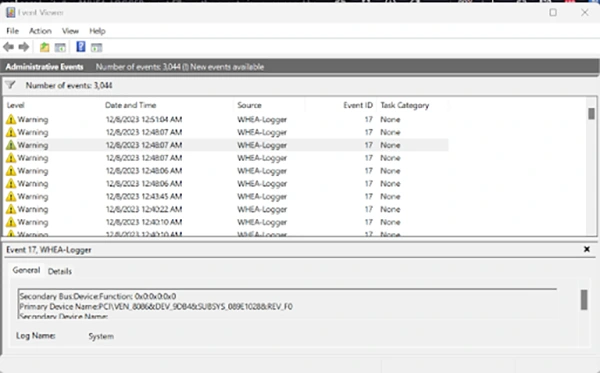The width and height of the screenshot is (600, 373).
Task: Click the Secondary Bus:Device:Function description line
Action: click(98, 296)
